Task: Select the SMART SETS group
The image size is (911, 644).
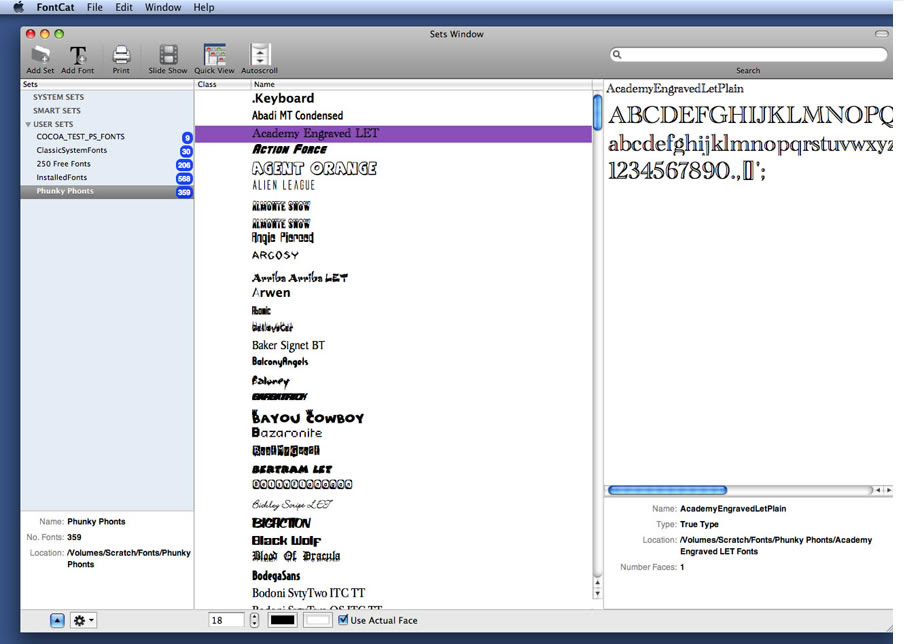Action: (57, 110)
